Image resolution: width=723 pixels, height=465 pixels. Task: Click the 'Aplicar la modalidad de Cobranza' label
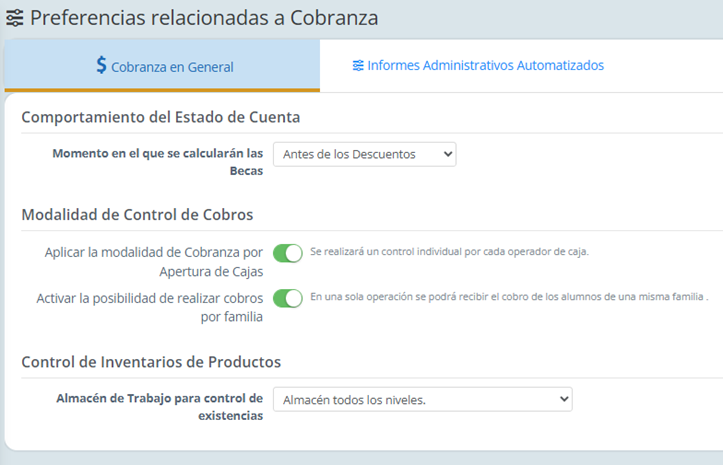point(154,261)
